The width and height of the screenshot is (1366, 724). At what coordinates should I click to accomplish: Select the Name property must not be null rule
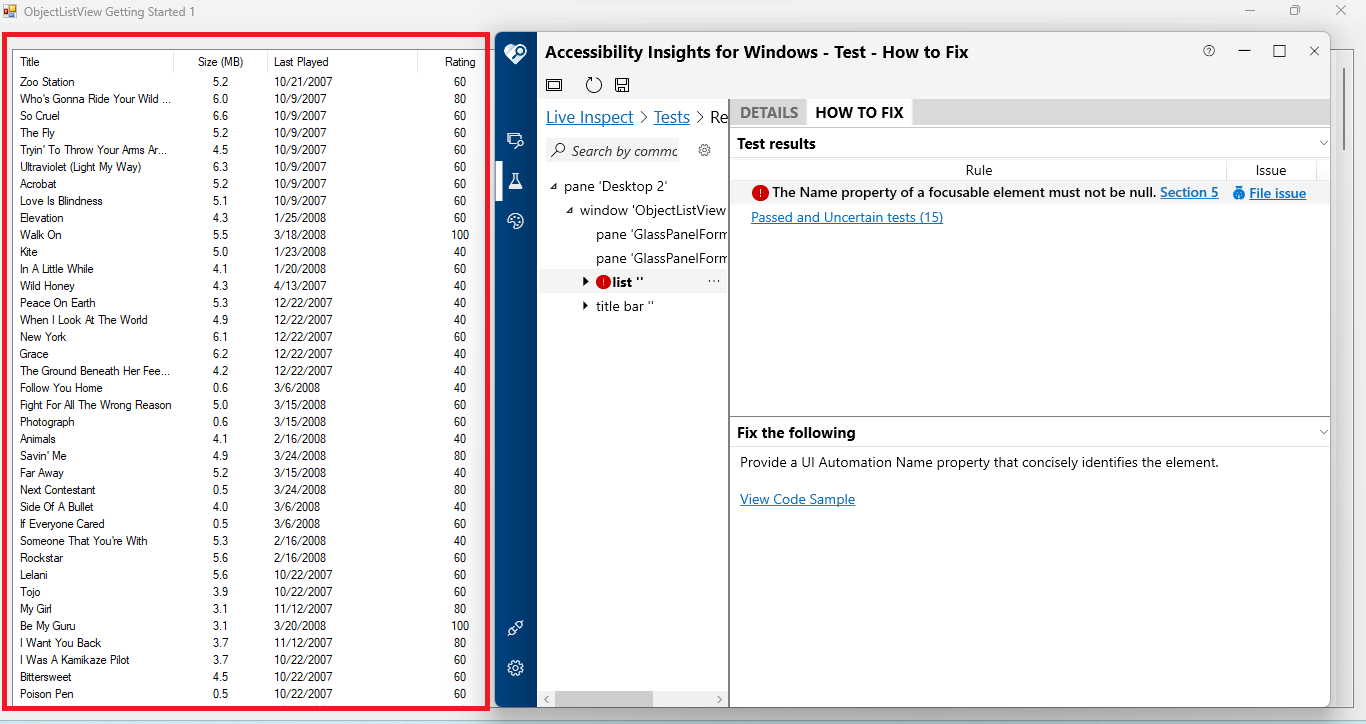[964, 193]
